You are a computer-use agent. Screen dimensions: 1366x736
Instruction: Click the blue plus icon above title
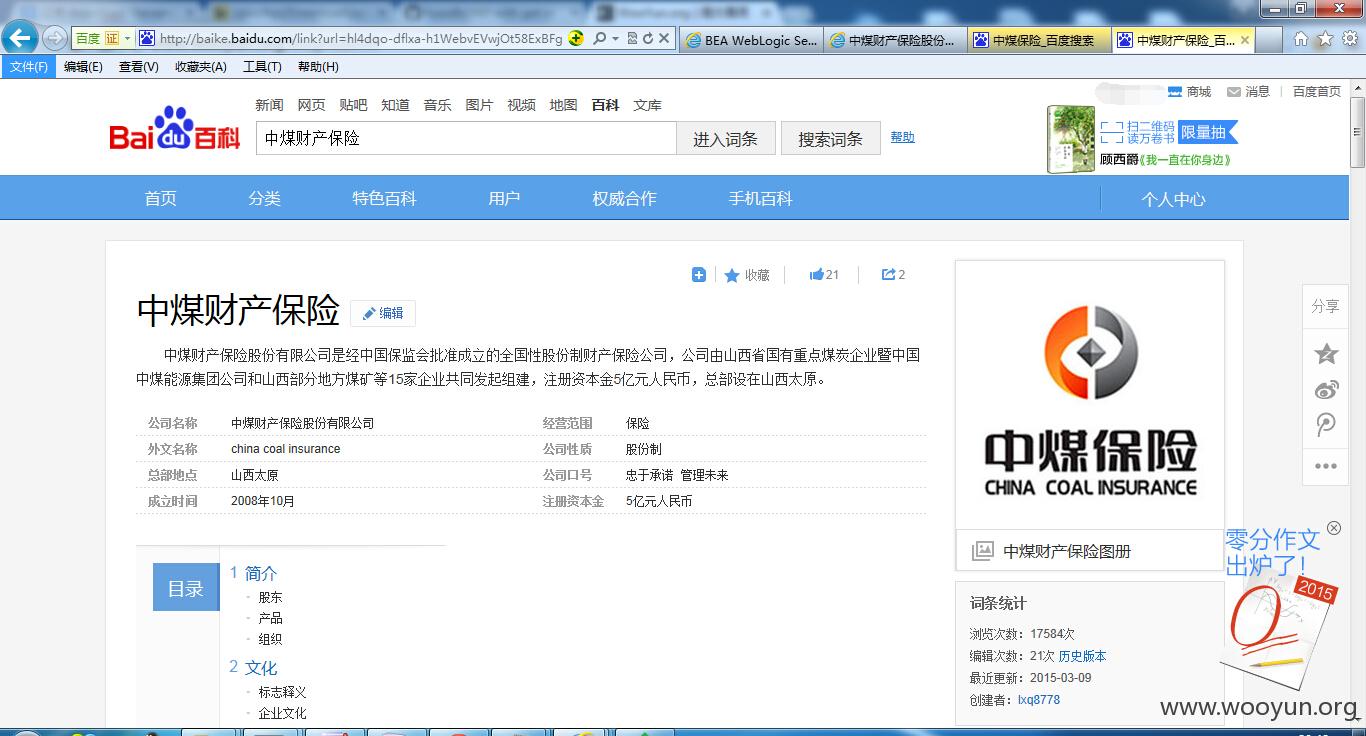click(x=699, y=275)
